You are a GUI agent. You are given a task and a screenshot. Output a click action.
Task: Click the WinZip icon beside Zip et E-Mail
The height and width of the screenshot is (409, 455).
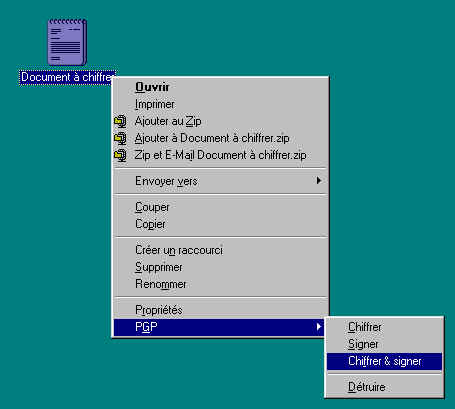(120, 155)
